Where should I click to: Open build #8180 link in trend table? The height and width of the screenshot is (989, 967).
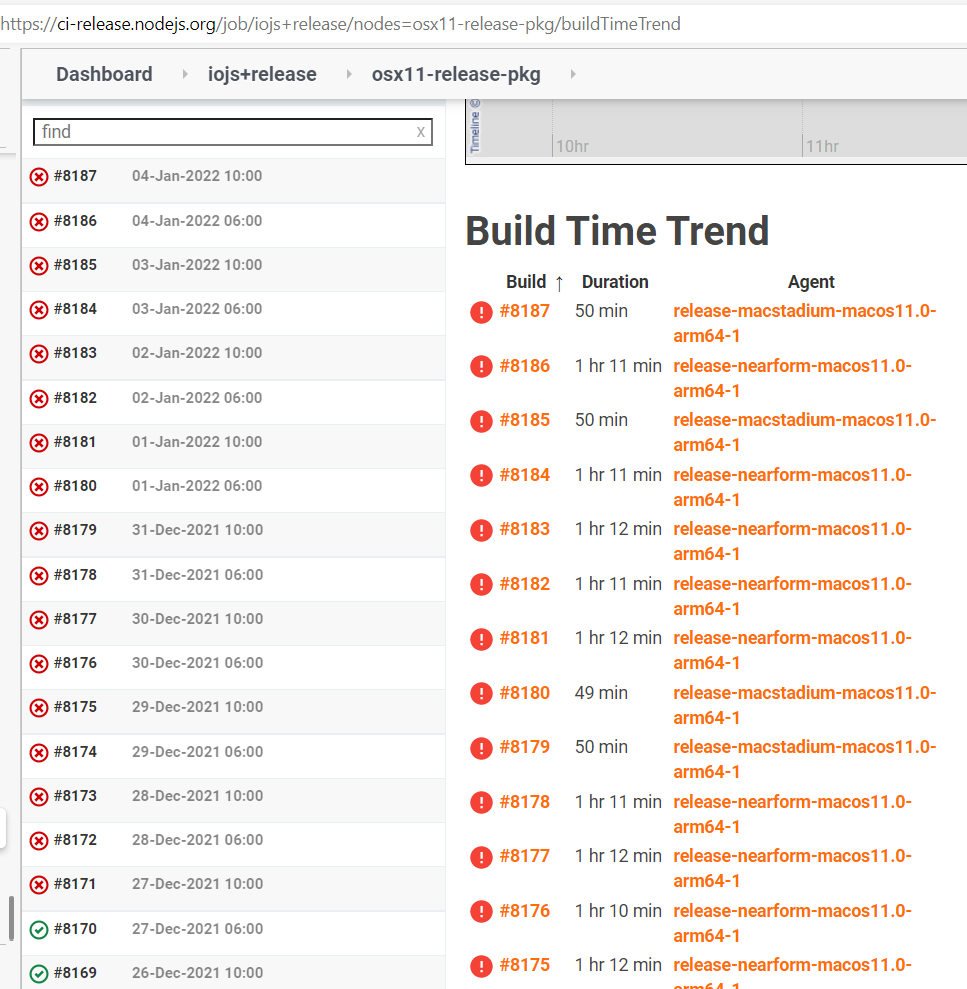(x=525, y=693)
